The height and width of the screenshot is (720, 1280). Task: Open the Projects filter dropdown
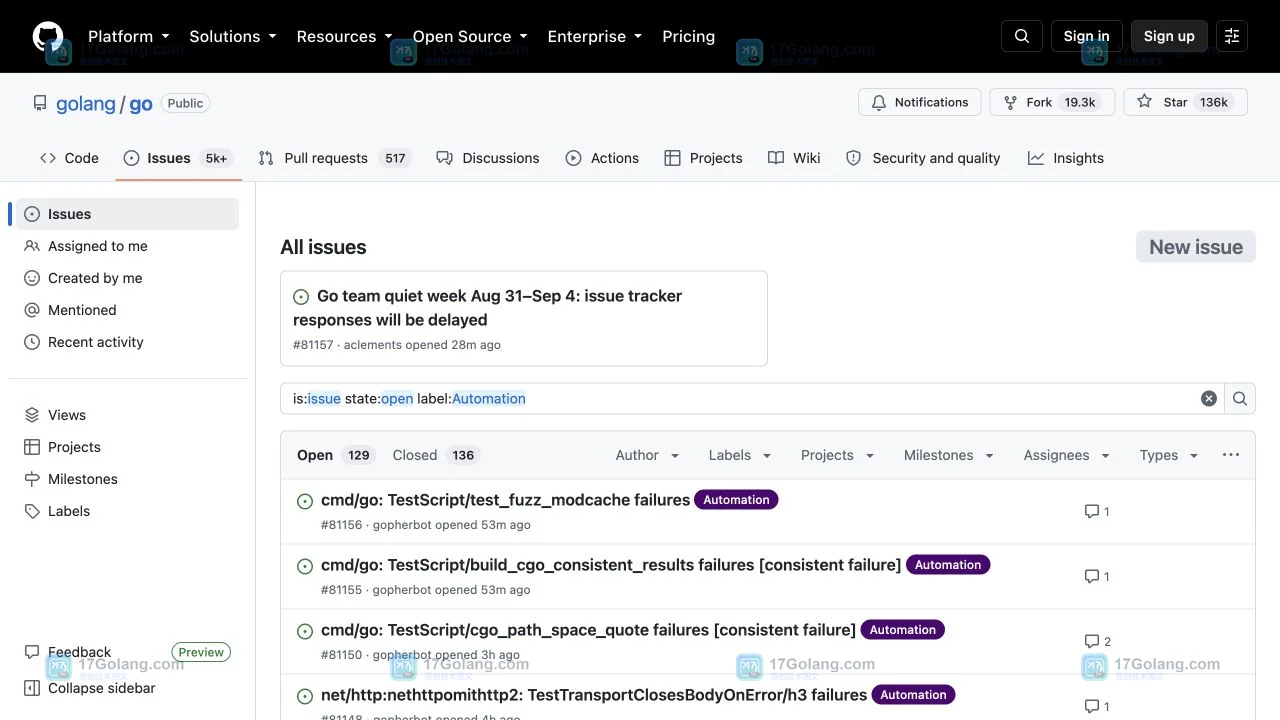(x=838, y=455)
